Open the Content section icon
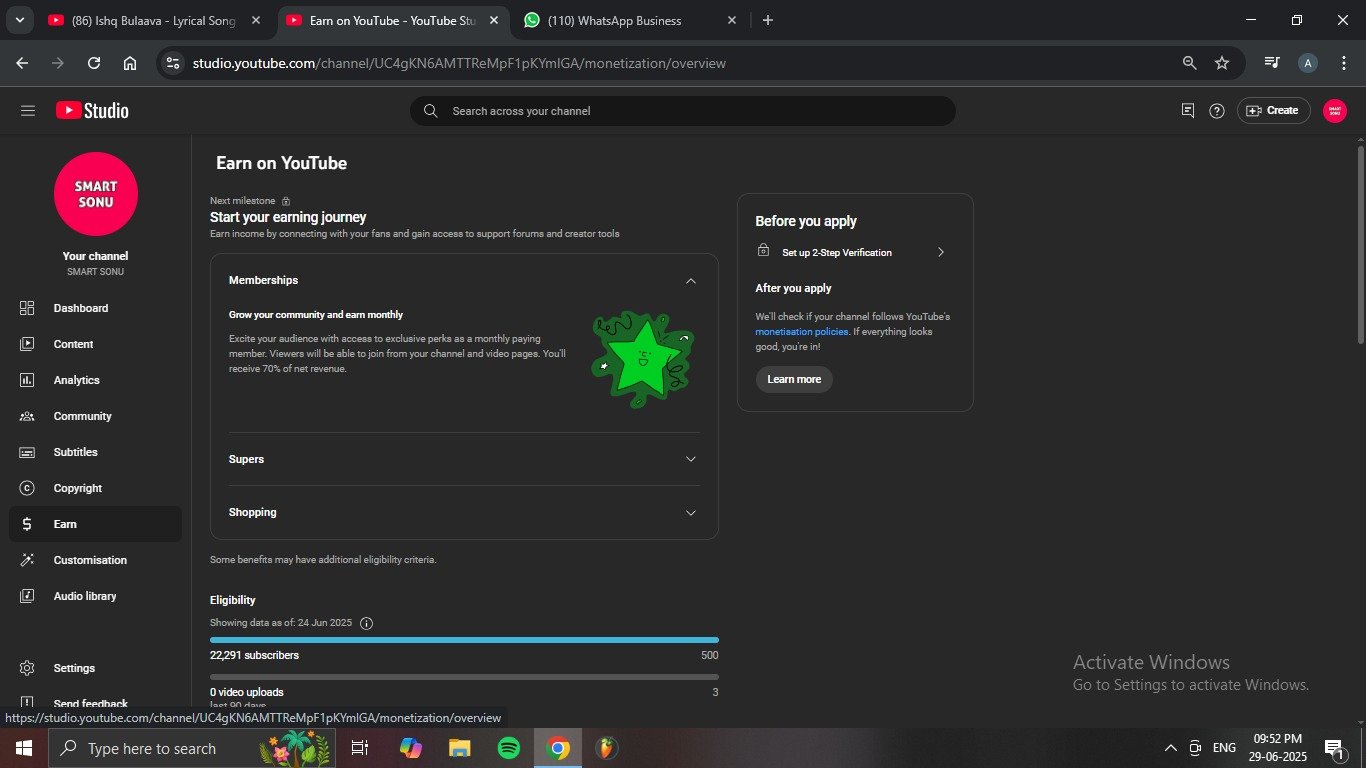The image size is (1366, 768). (x=27, y=344)
